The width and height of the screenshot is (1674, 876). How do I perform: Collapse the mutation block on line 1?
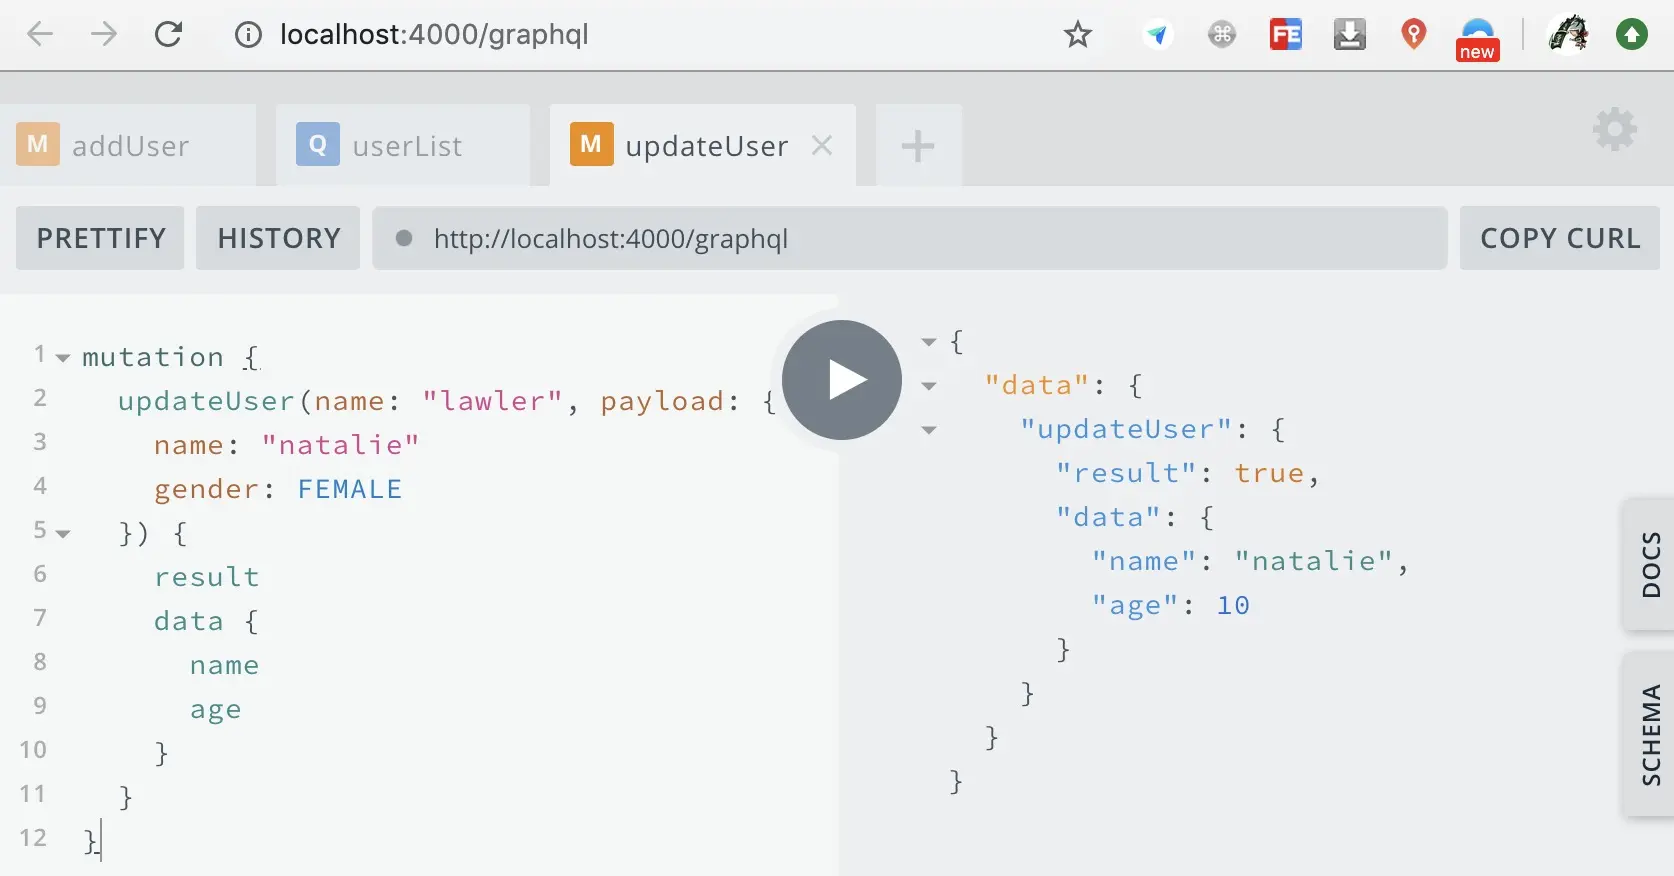coord(63,358)
